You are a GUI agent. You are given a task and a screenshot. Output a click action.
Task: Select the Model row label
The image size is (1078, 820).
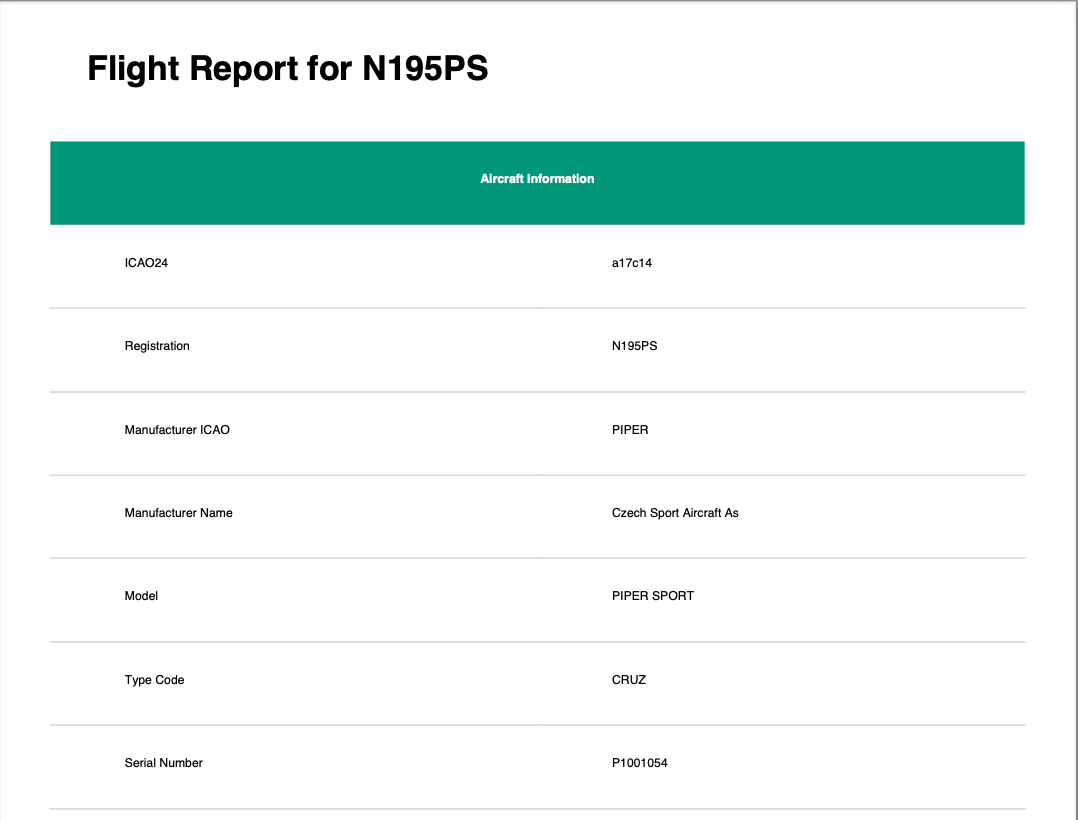click(x=141, y=596)
